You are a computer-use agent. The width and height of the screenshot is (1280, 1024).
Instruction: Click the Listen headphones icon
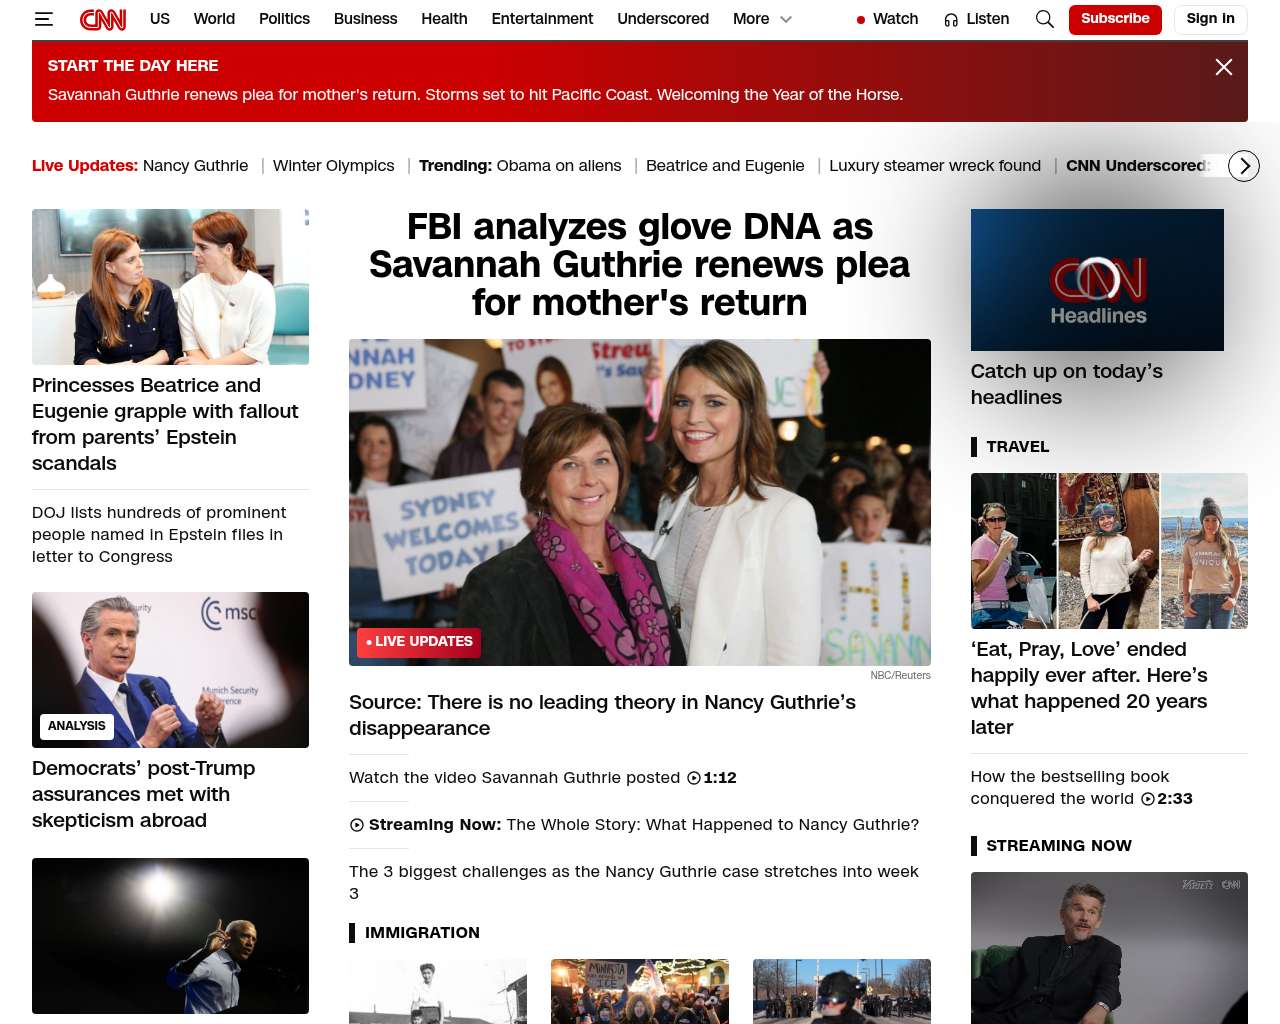point(951,20)
